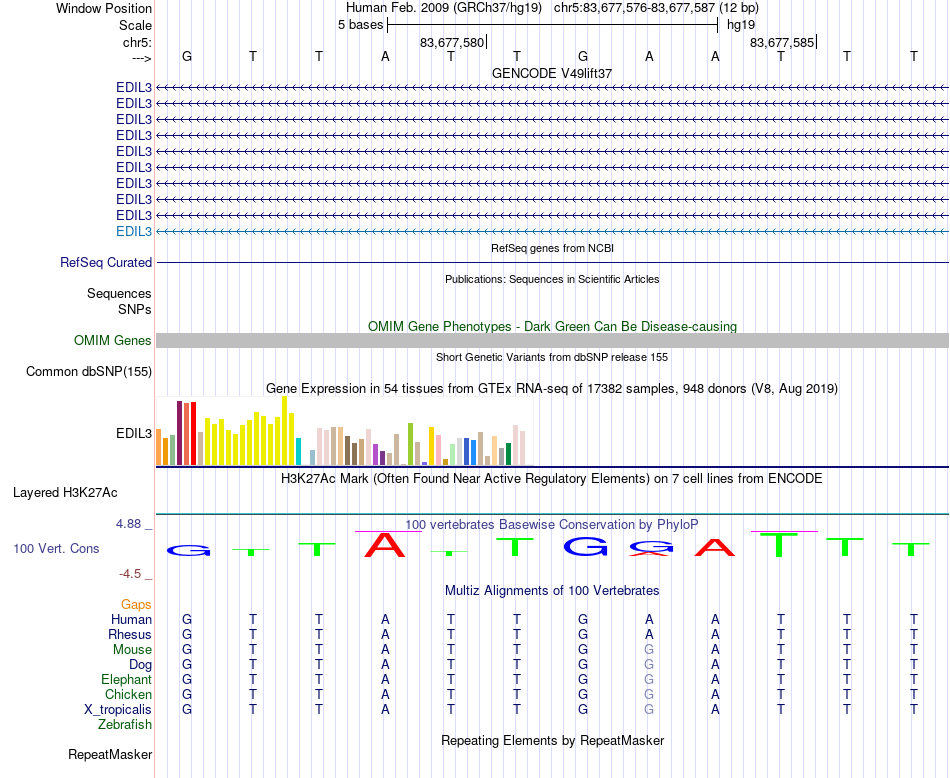
Task: Open Publications: Sequences in Scientific Articles title
Action: (x=552, y=279)
